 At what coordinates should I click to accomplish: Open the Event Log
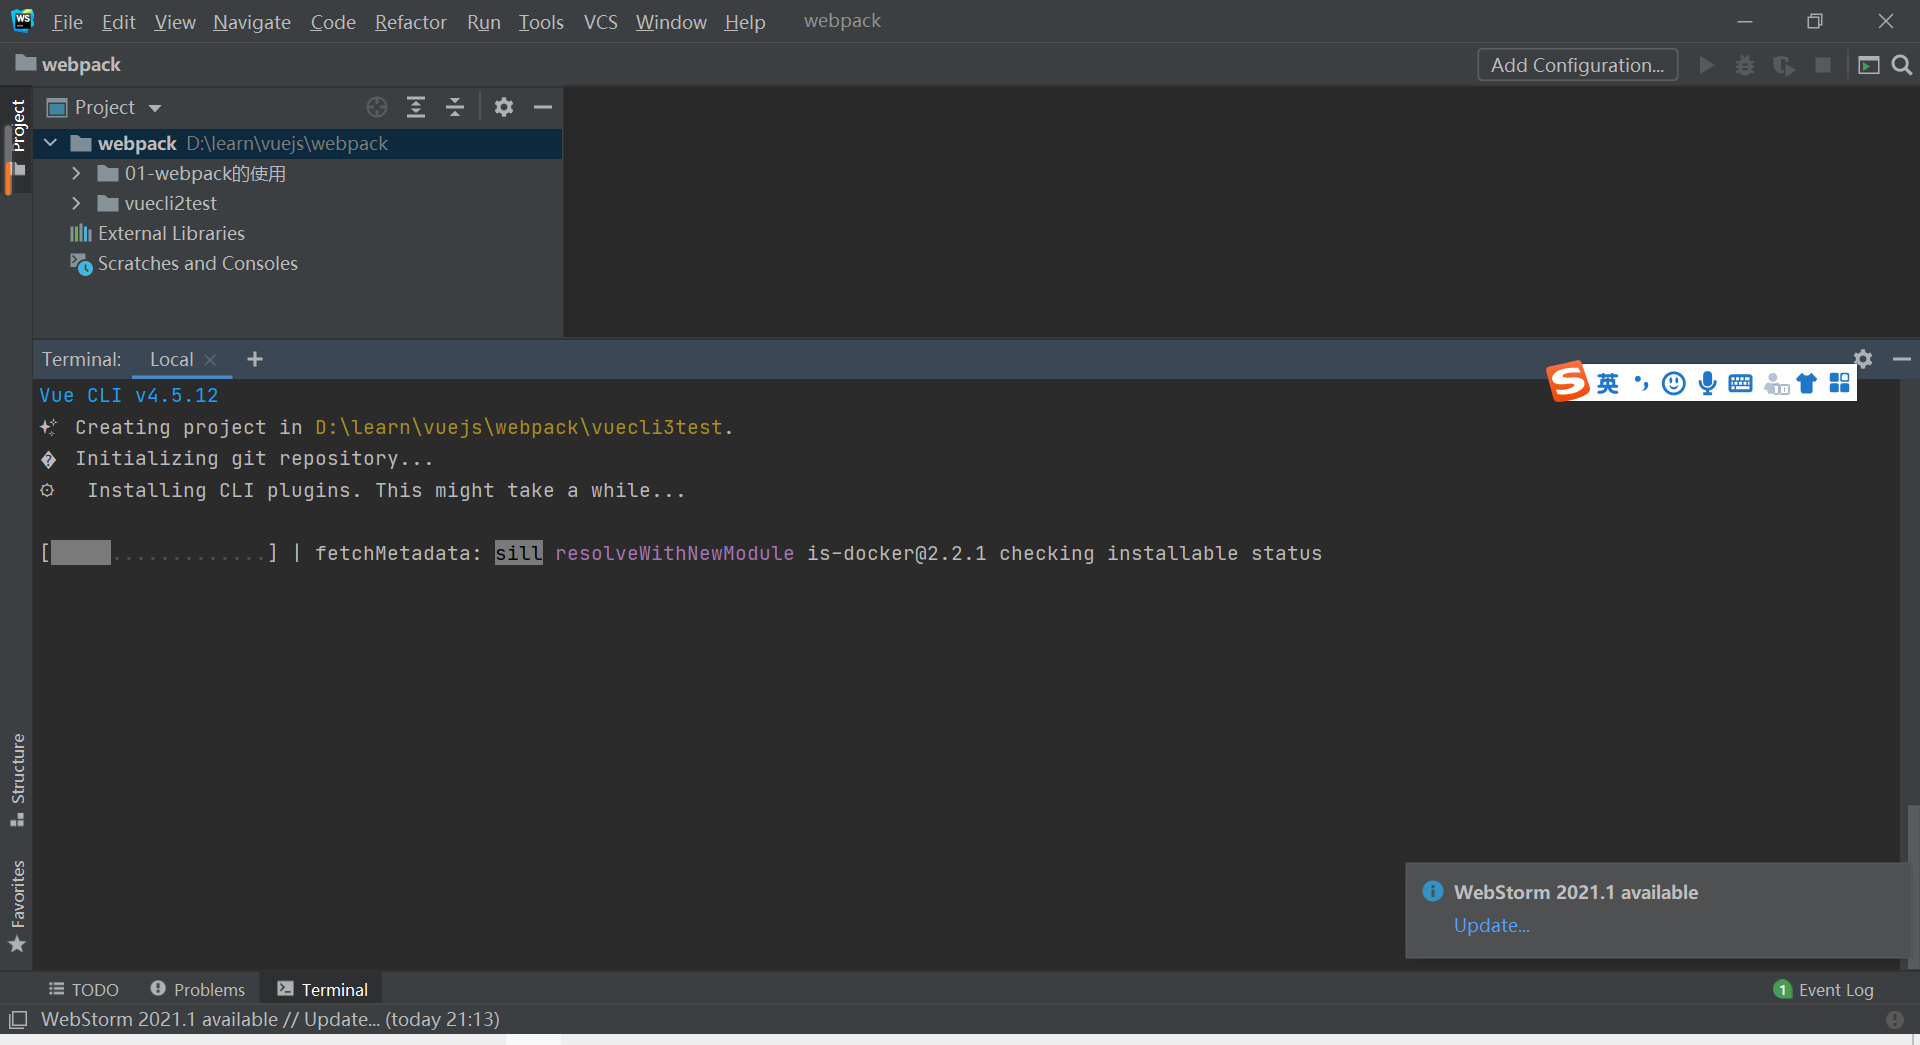tap(1824, 990)
